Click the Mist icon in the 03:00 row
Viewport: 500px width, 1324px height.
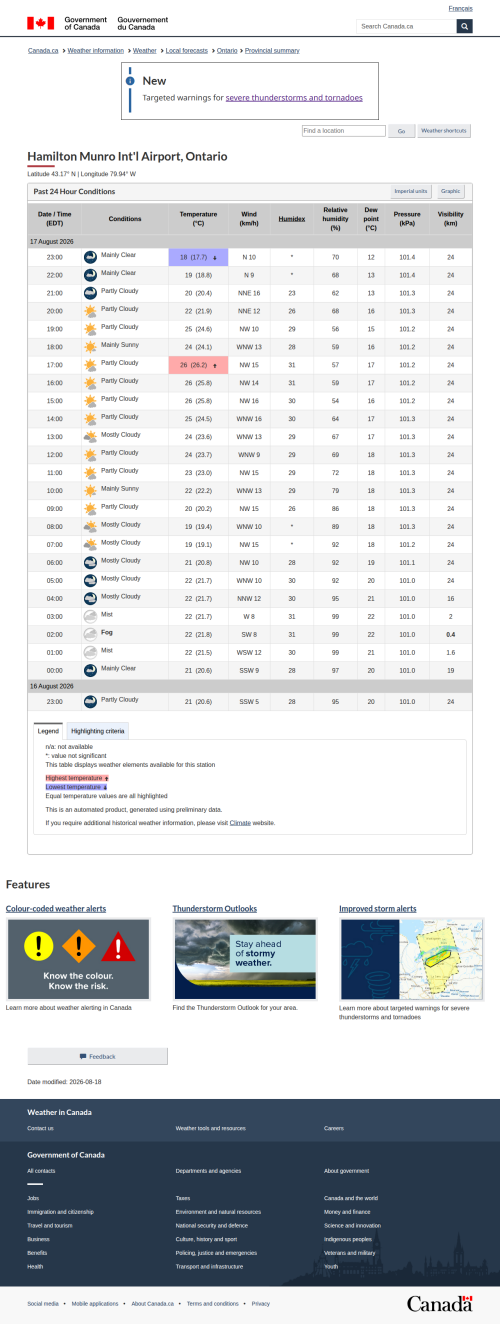(90, 617)
